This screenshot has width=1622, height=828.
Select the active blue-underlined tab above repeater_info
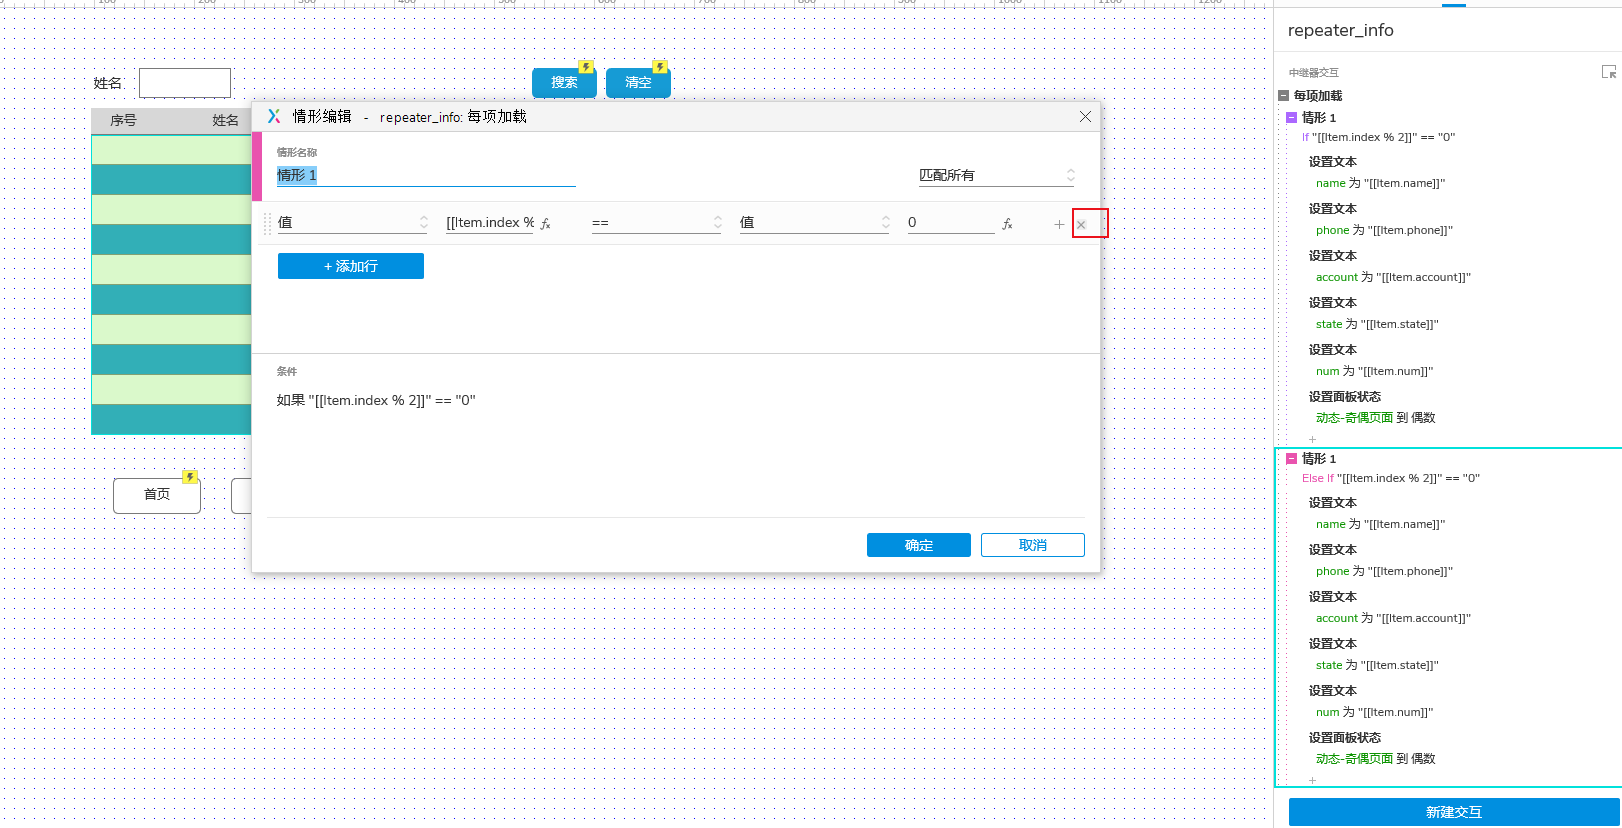click(1454, 4)
